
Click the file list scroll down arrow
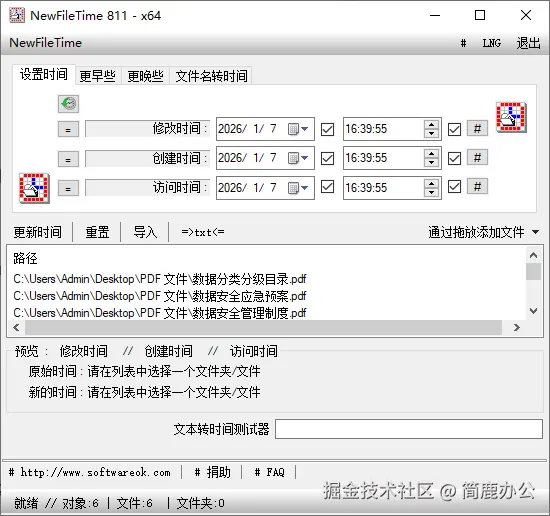[534, 311]
